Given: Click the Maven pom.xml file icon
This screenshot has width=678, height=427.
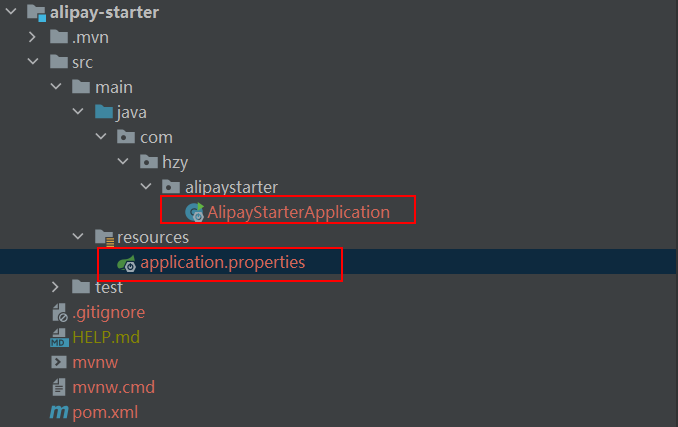Looking at the screenshot, I should [x=59, y=412].
